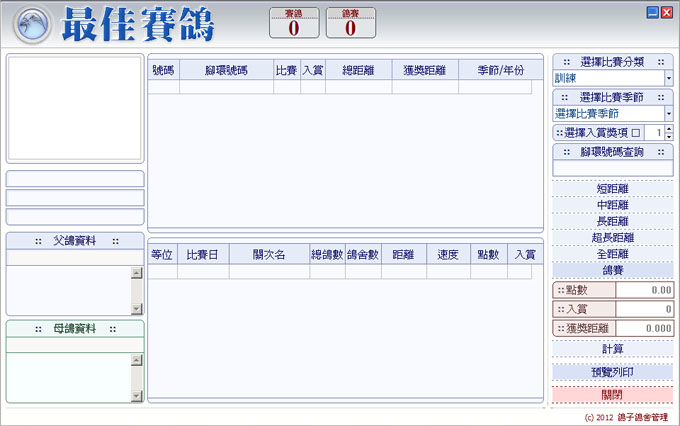
Task: Click the 點數 value field
Action: tap(644, 290)
